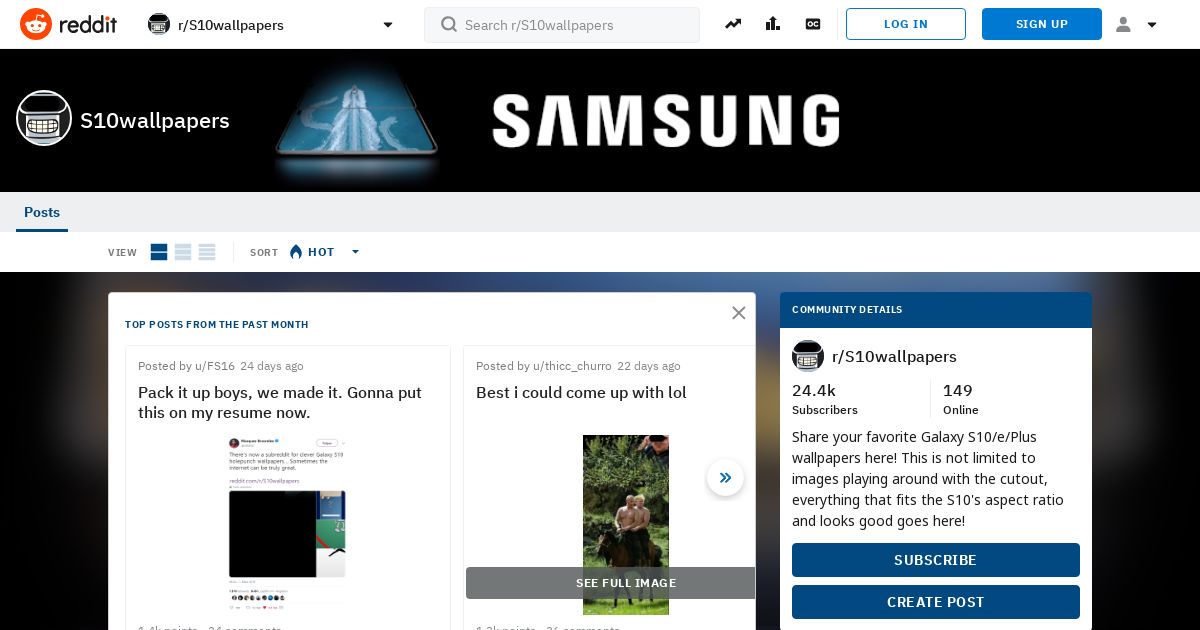Click the 149 Online count

pyautogui.click(x=961, y=399)
